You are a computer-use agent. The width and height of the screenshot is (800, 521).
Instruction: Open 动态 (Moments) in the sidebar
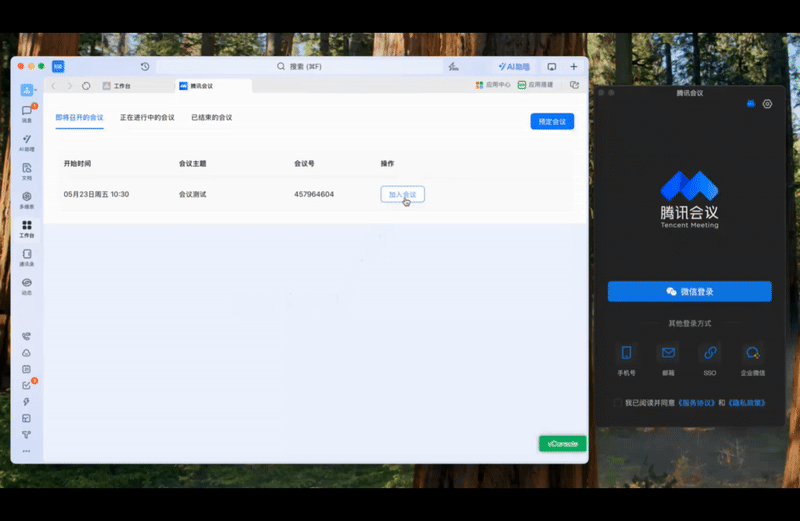pyautogui.click(x=27, y=286)
